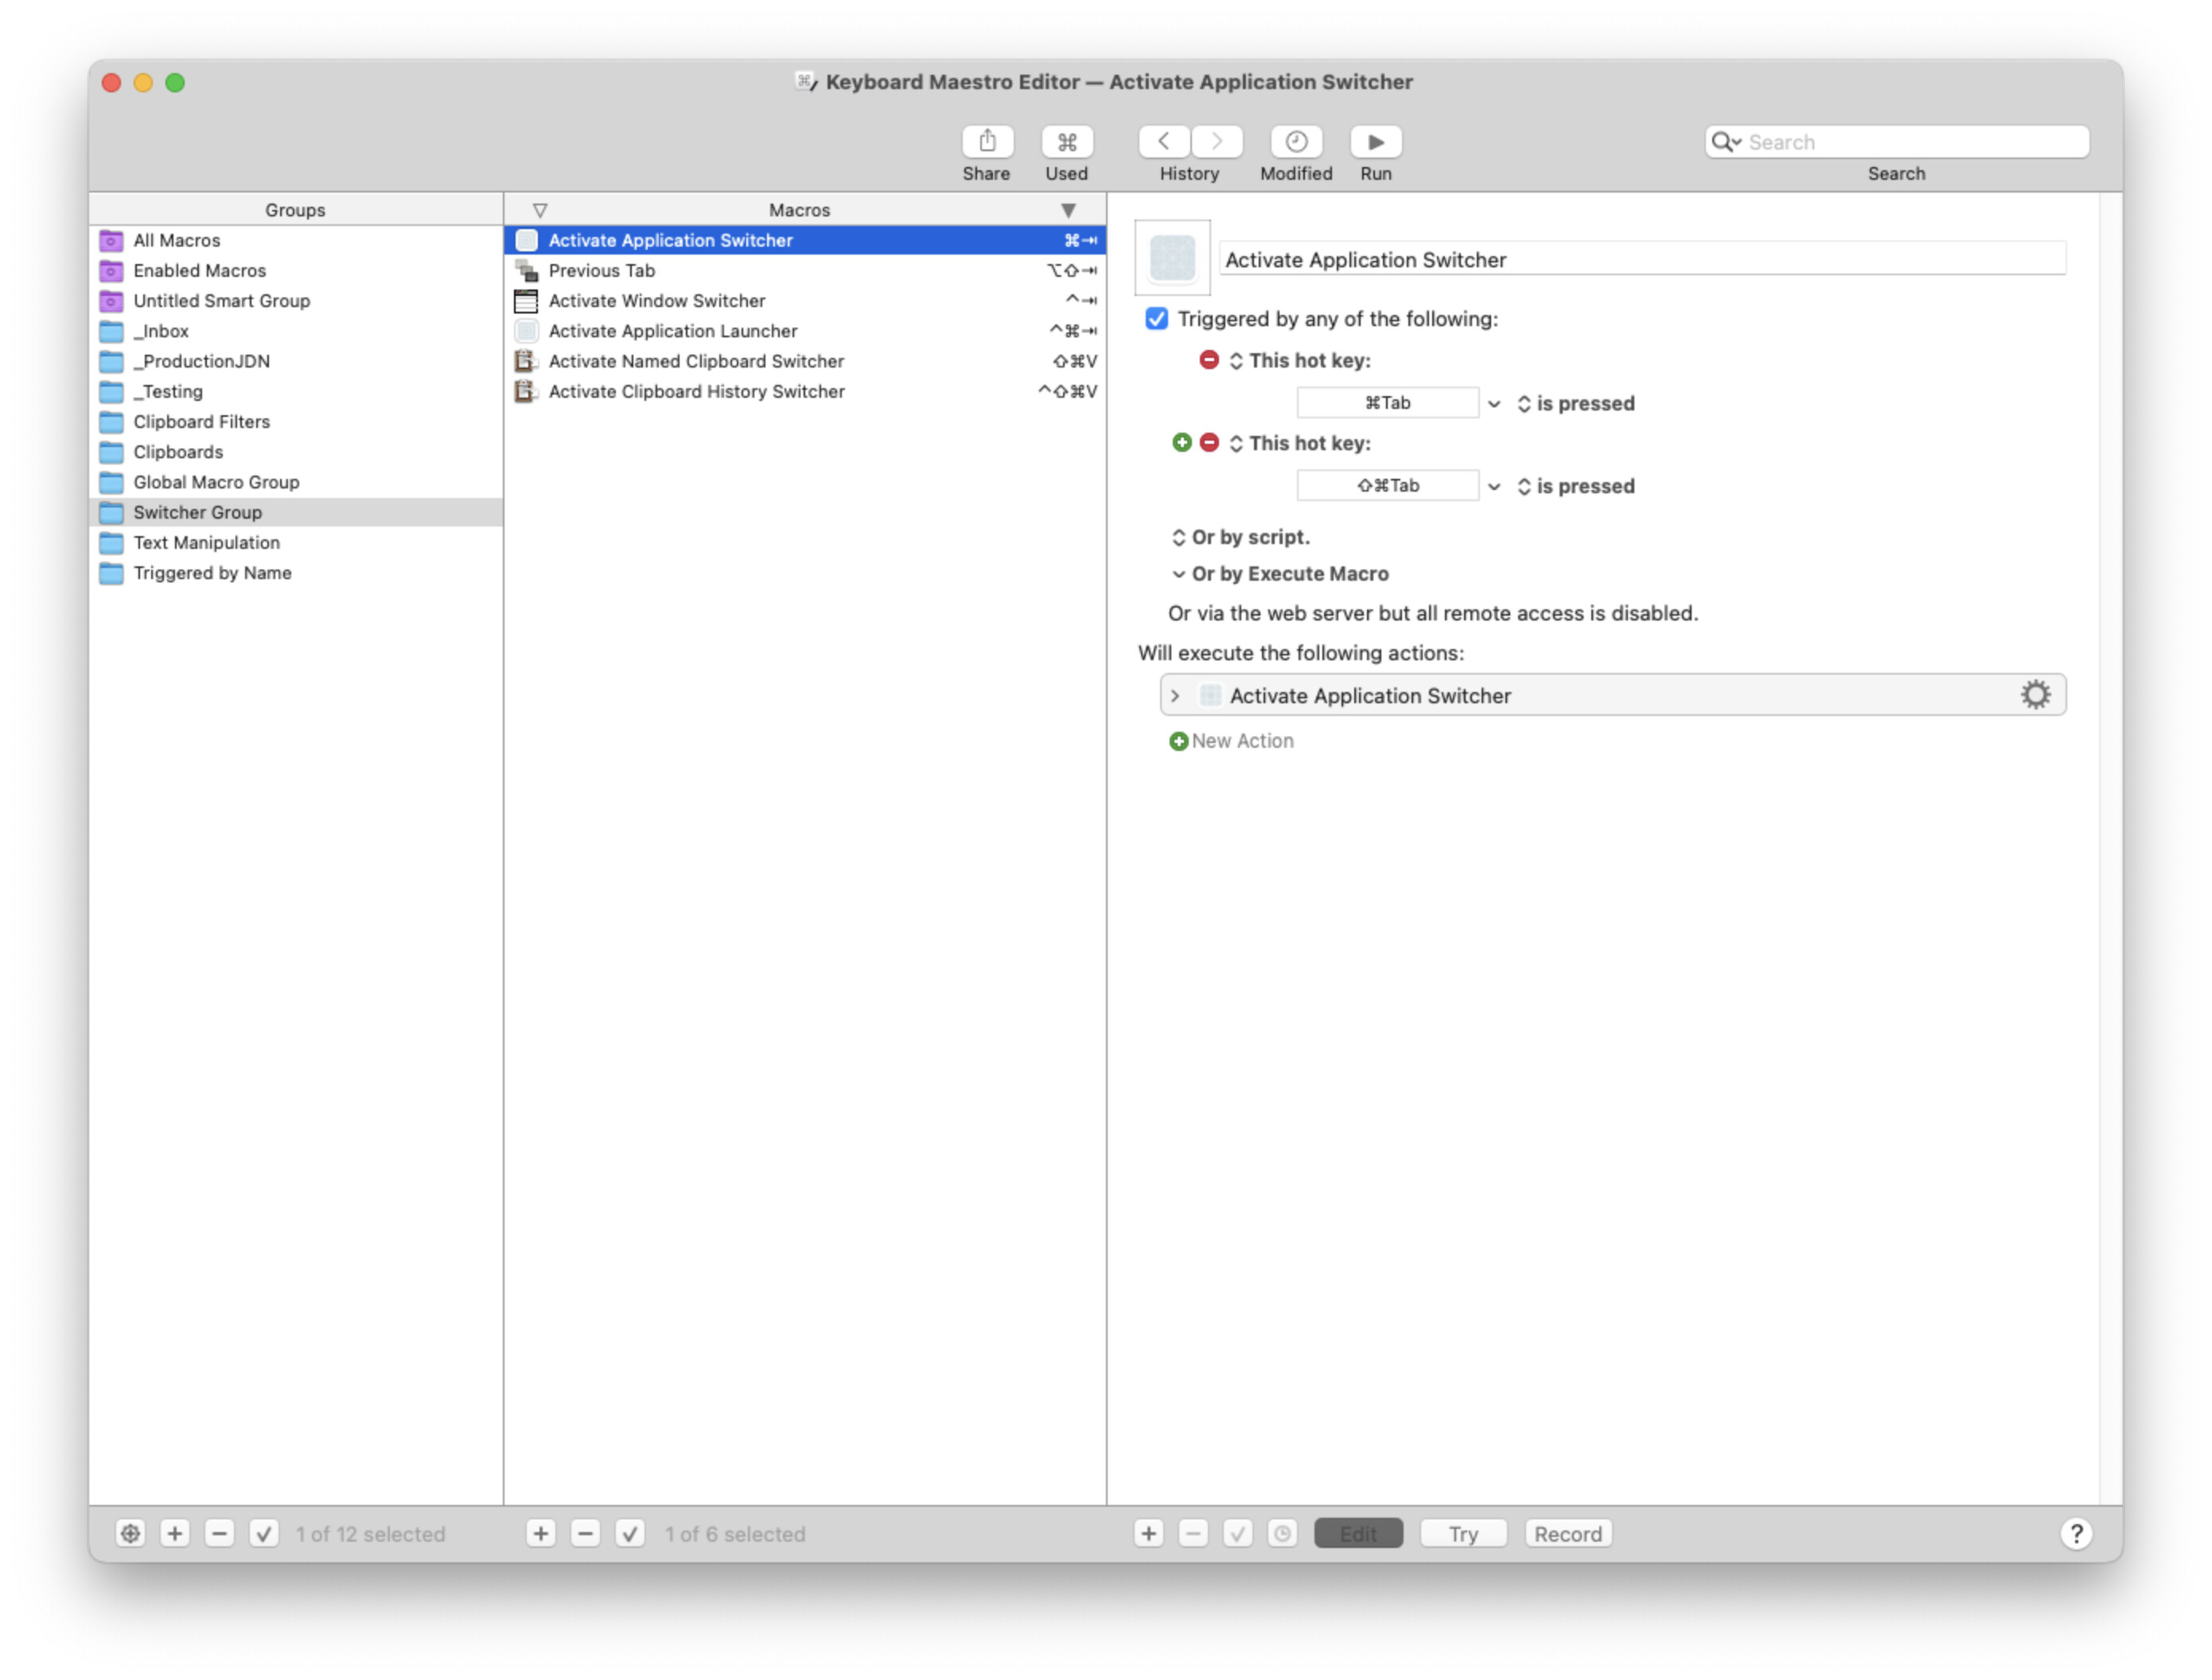Delete the selected macro group

coord(219,1534)
